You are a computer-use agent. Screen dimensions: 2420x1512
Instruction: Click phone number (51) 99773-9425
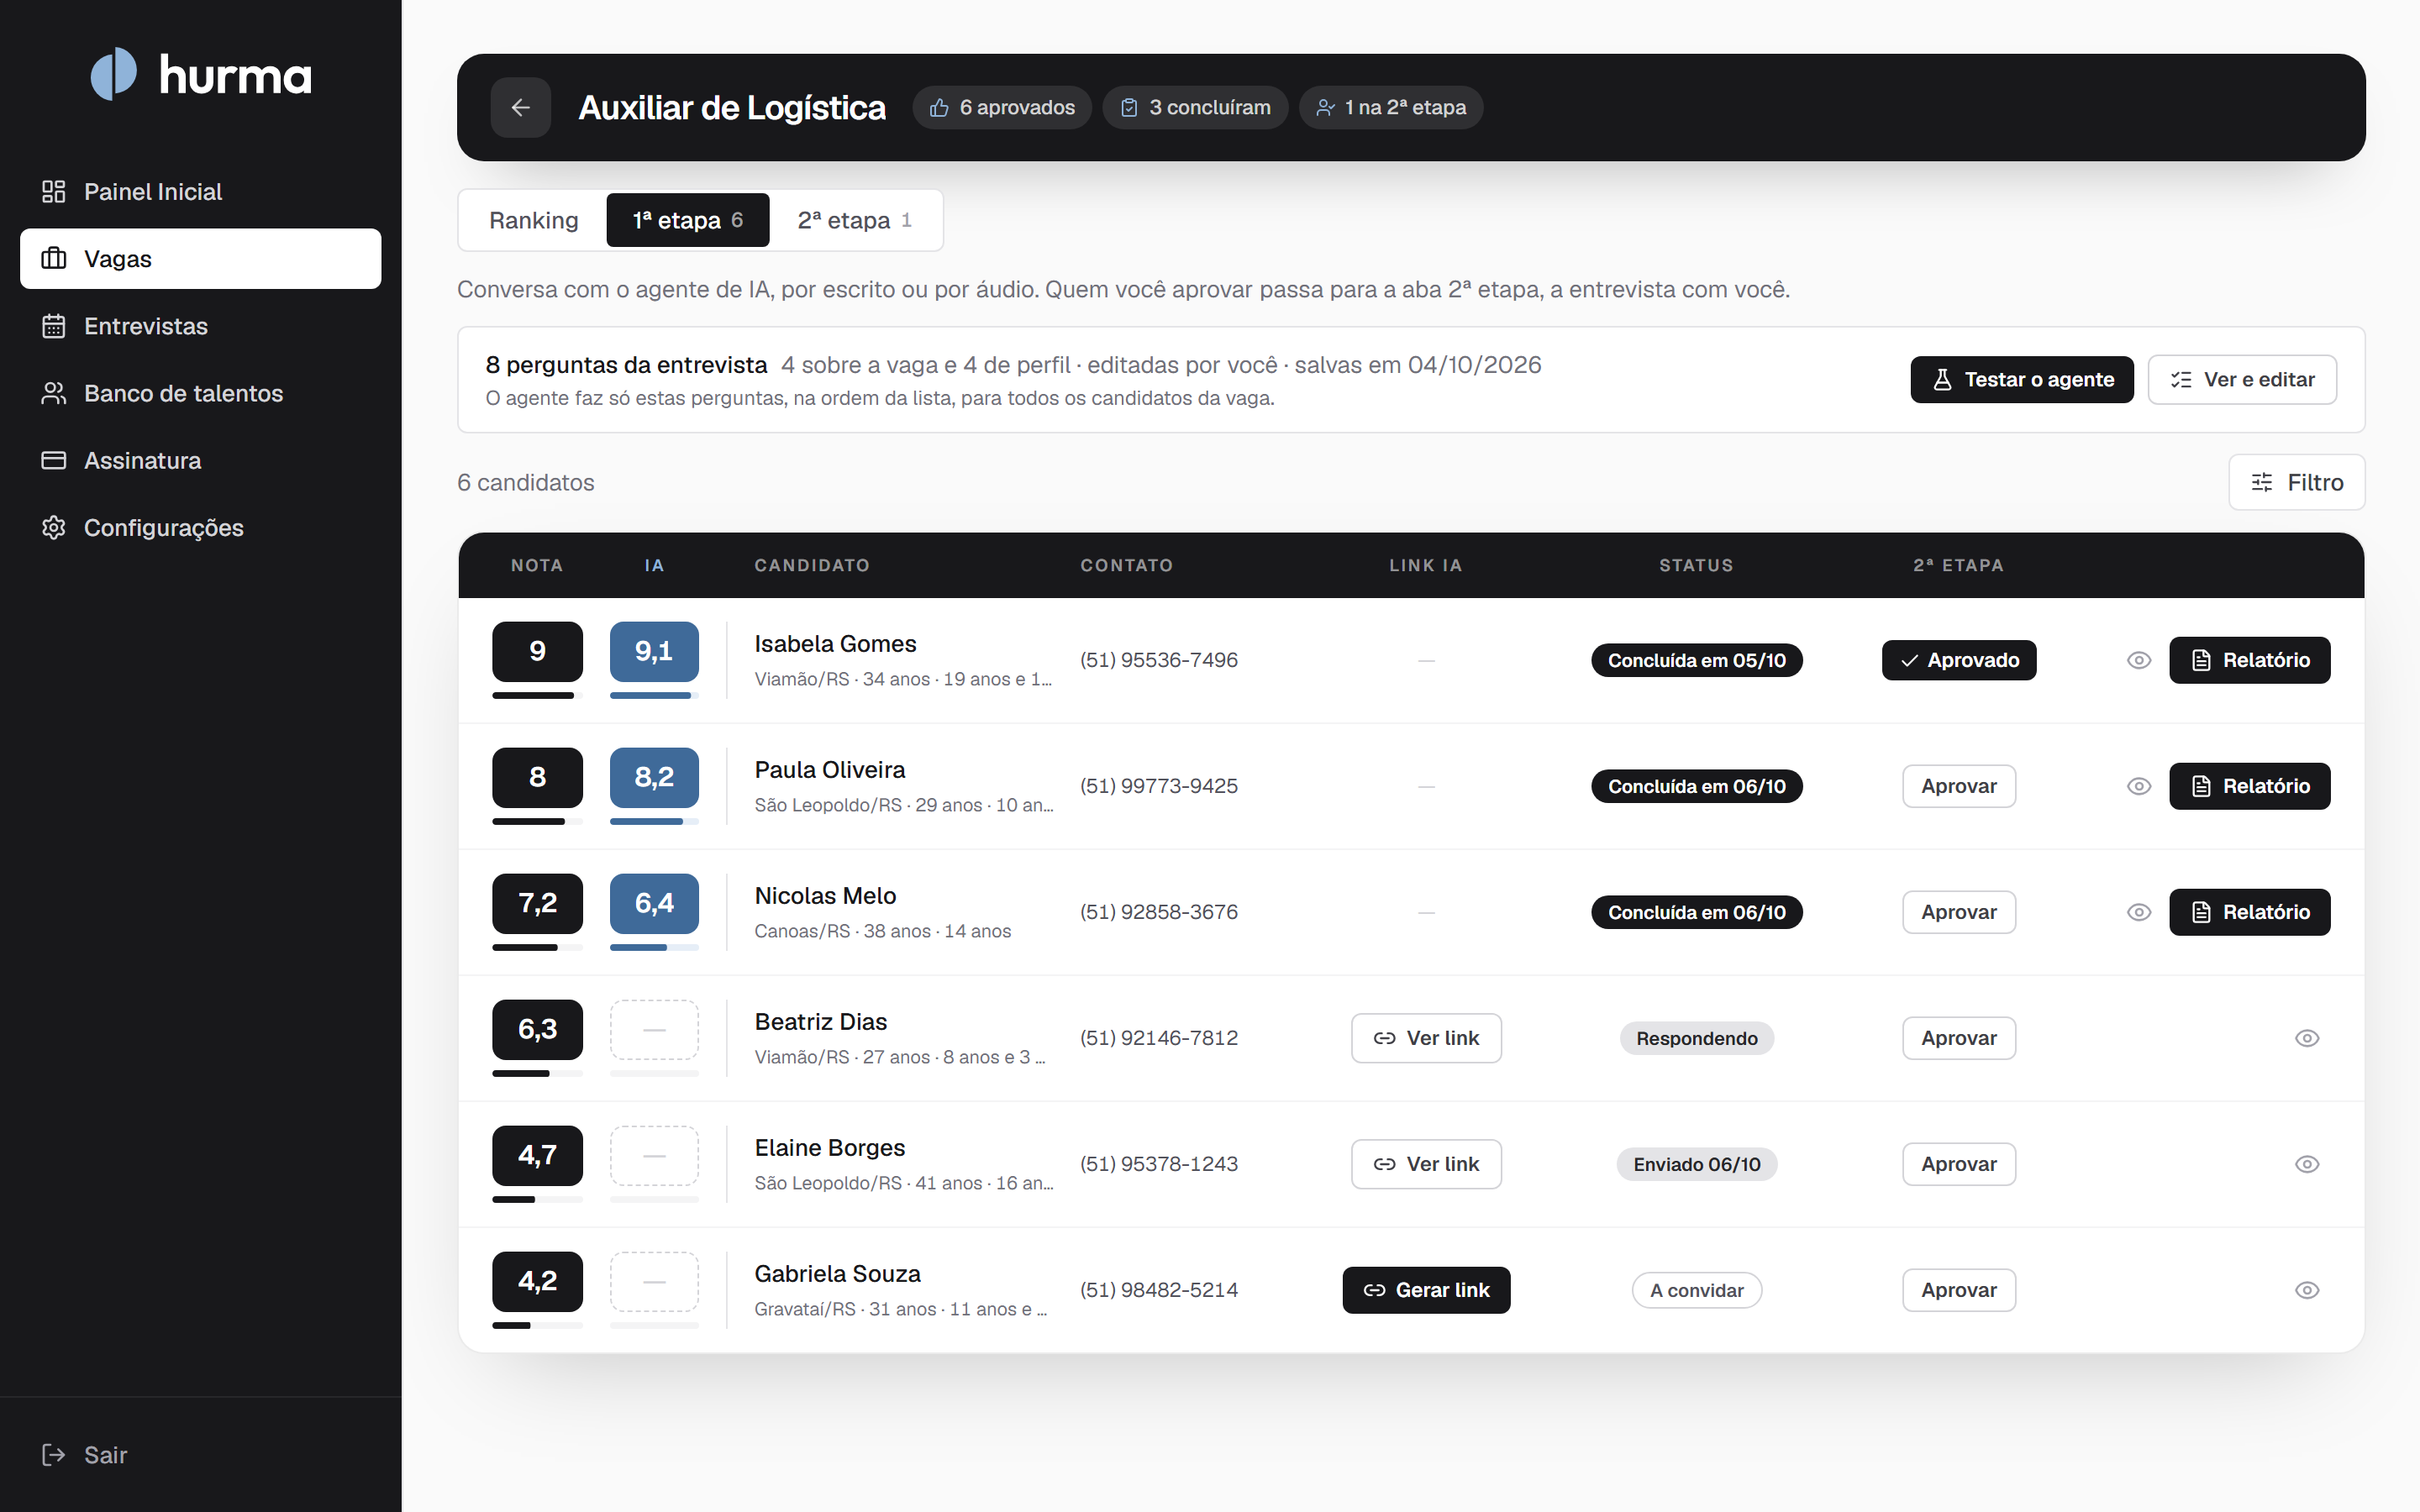1159,786
